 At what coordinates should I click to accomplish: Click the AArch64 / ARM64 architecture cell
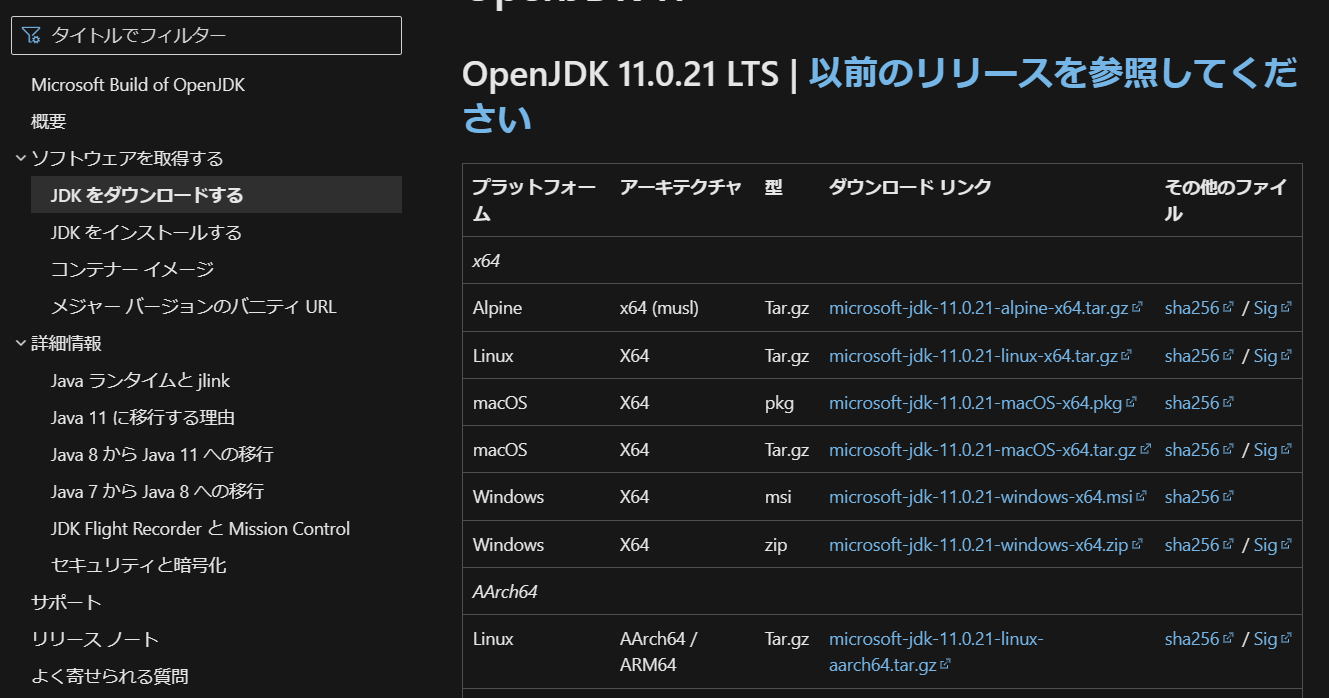coord(659,651)
